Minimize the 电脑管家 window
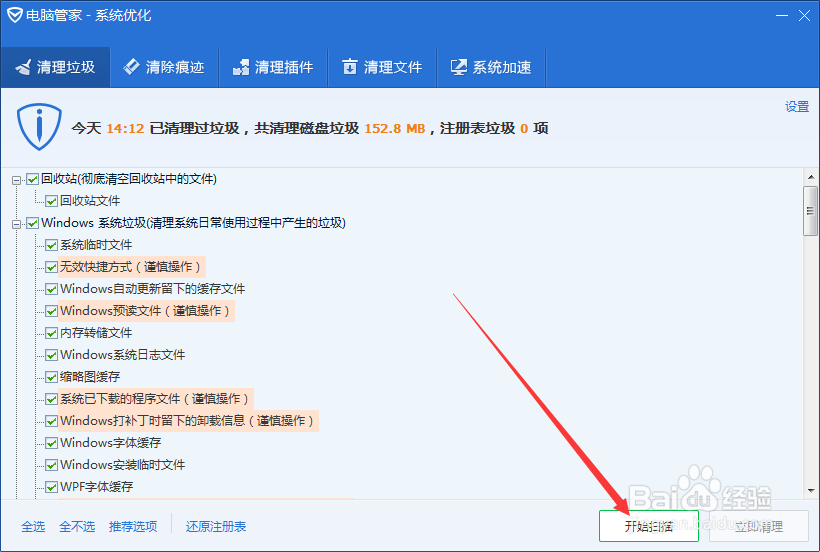 pos(782,16)
